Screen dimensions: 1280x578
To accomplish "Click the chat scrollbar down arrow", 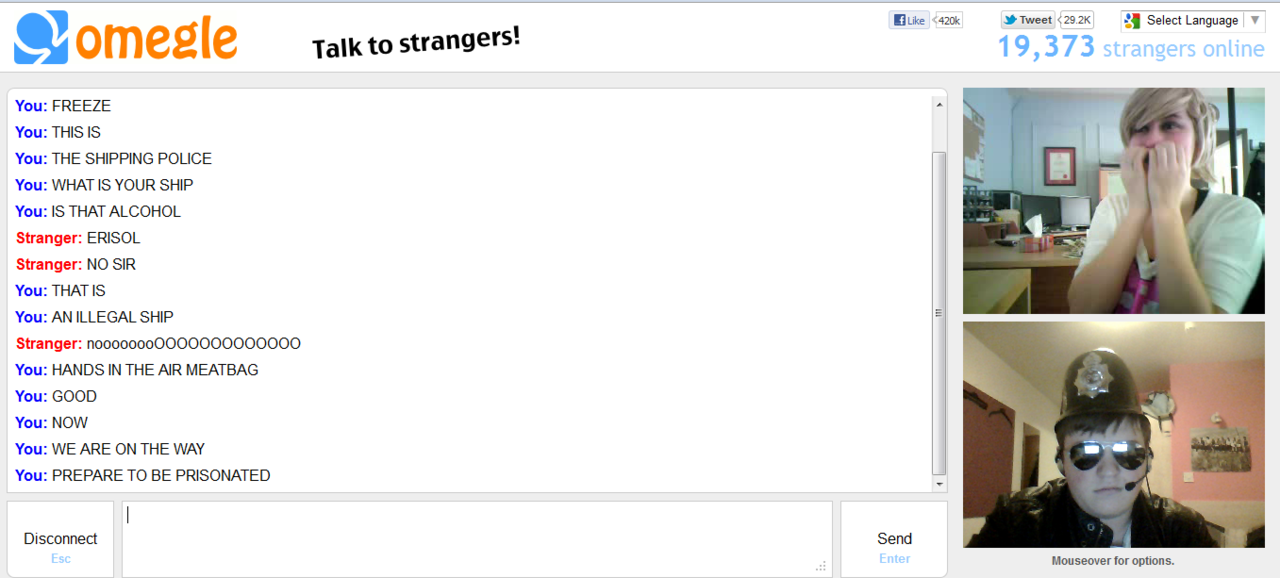I will (939, 484).
